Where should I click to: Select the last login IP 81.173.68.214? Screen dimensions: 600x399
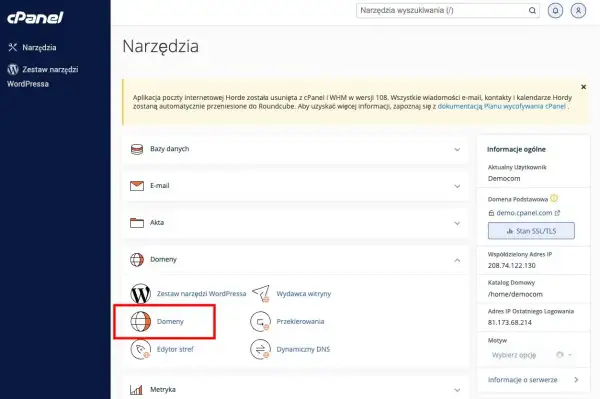coord(510,322)
